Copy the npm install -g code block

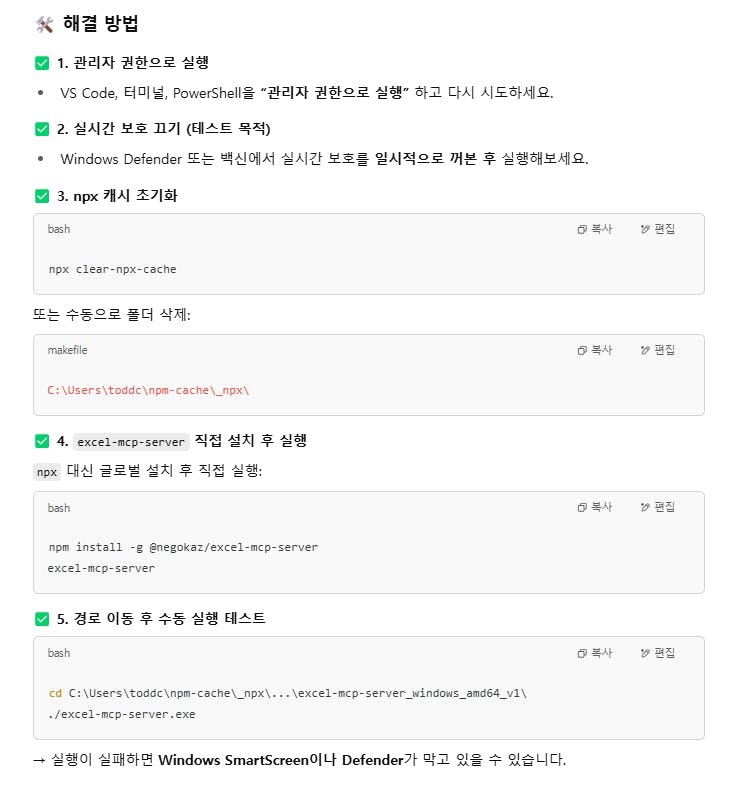point(595,507)
